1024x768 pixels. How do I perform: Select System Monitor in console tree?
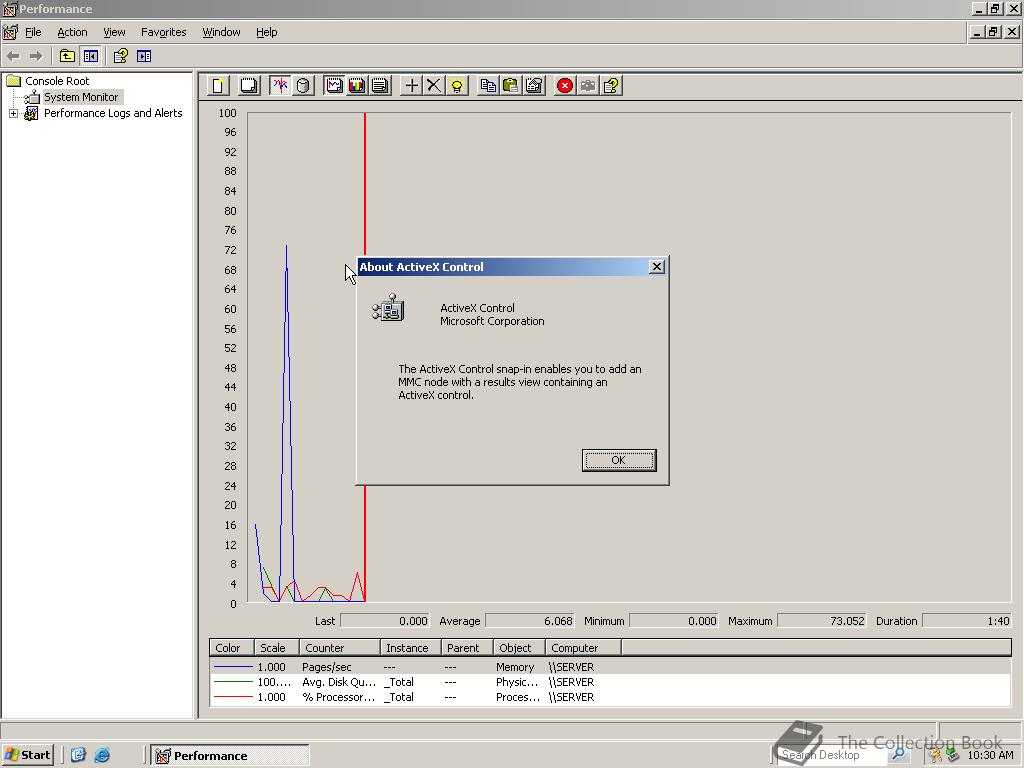[x=81, y=97]
